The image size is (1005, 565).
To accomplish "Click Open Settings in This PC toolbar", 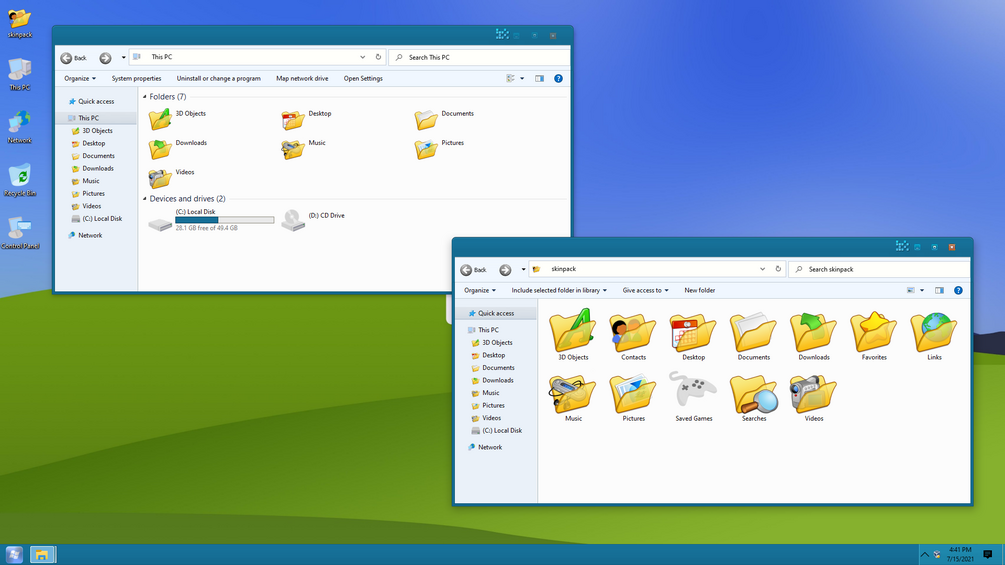I will click(363, 78).
